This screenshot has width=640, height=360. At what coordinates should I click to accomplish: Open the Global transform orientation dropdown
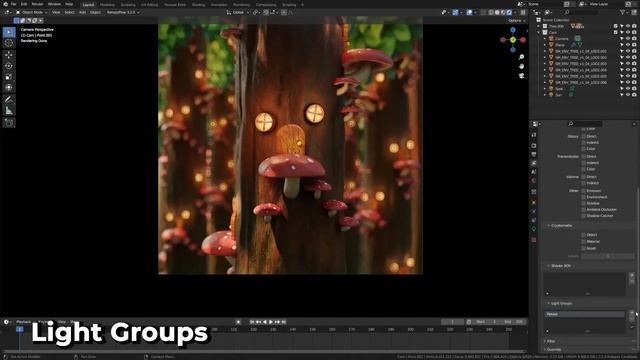[238, 13]
